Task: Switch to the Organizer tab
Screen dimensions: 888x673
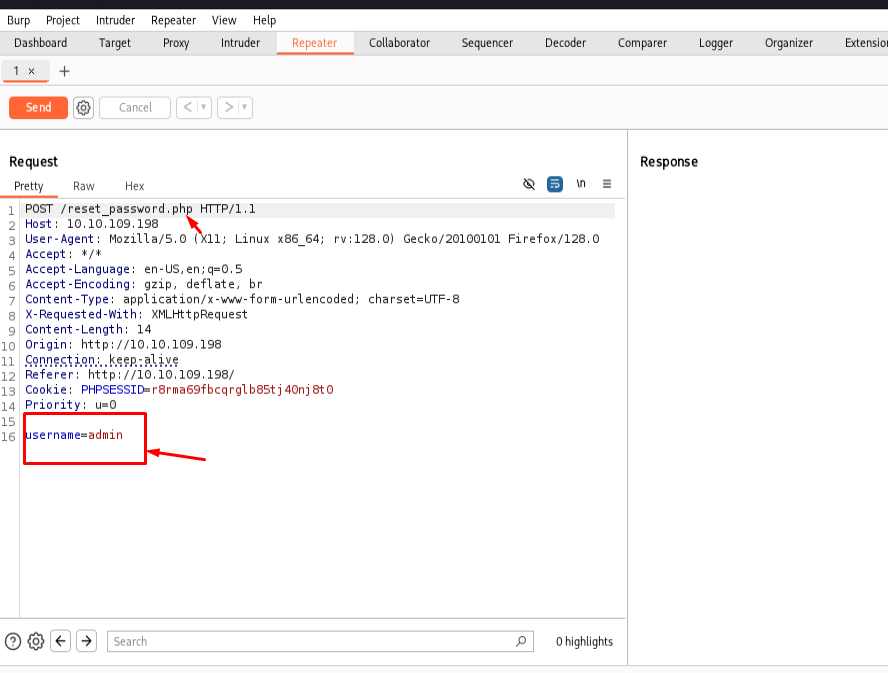Action: [789, 43]
